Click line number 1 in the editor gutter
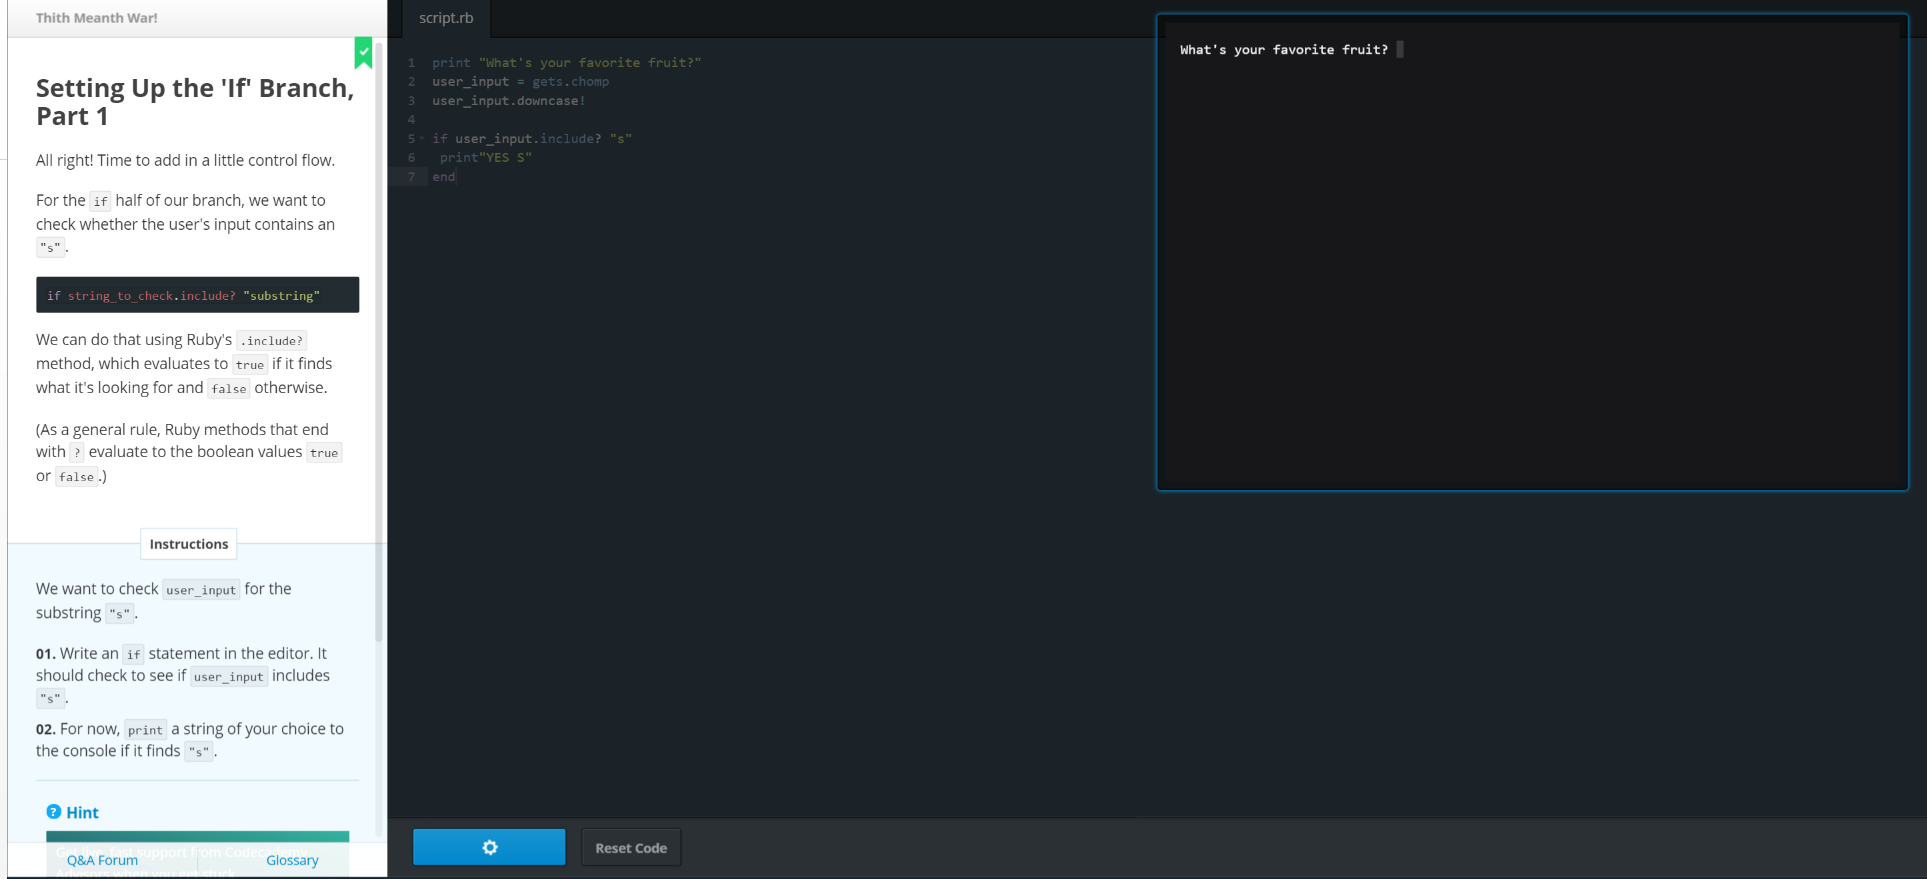The height and width of the screenshot is (879, 1927). click(411, 63)
